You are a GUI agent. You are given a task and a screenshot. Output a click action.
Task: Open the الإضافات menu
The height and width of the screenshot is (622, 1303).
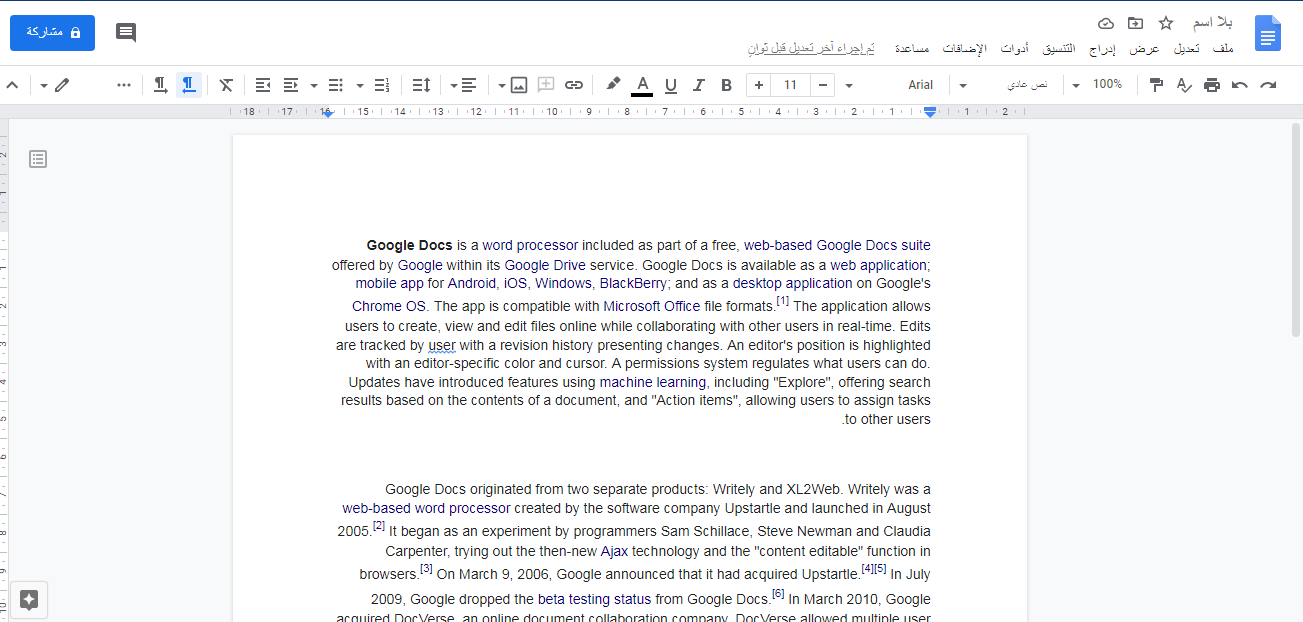(x=964, y=48)
